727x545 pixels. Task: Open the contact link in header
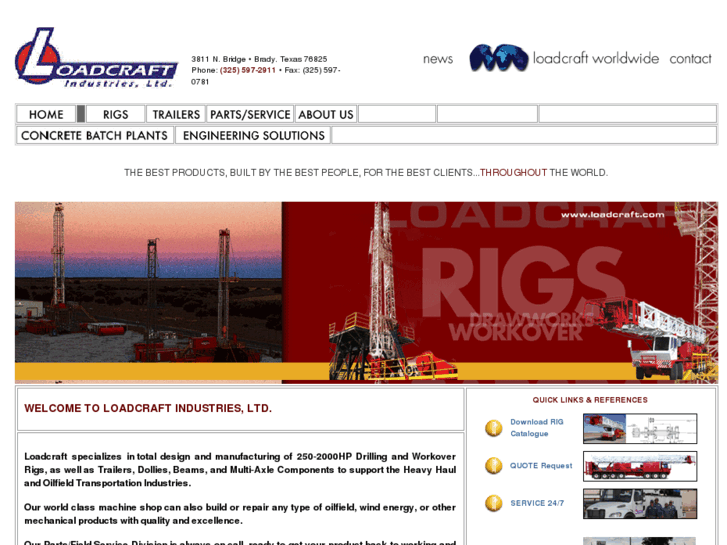tap(690, 59)
